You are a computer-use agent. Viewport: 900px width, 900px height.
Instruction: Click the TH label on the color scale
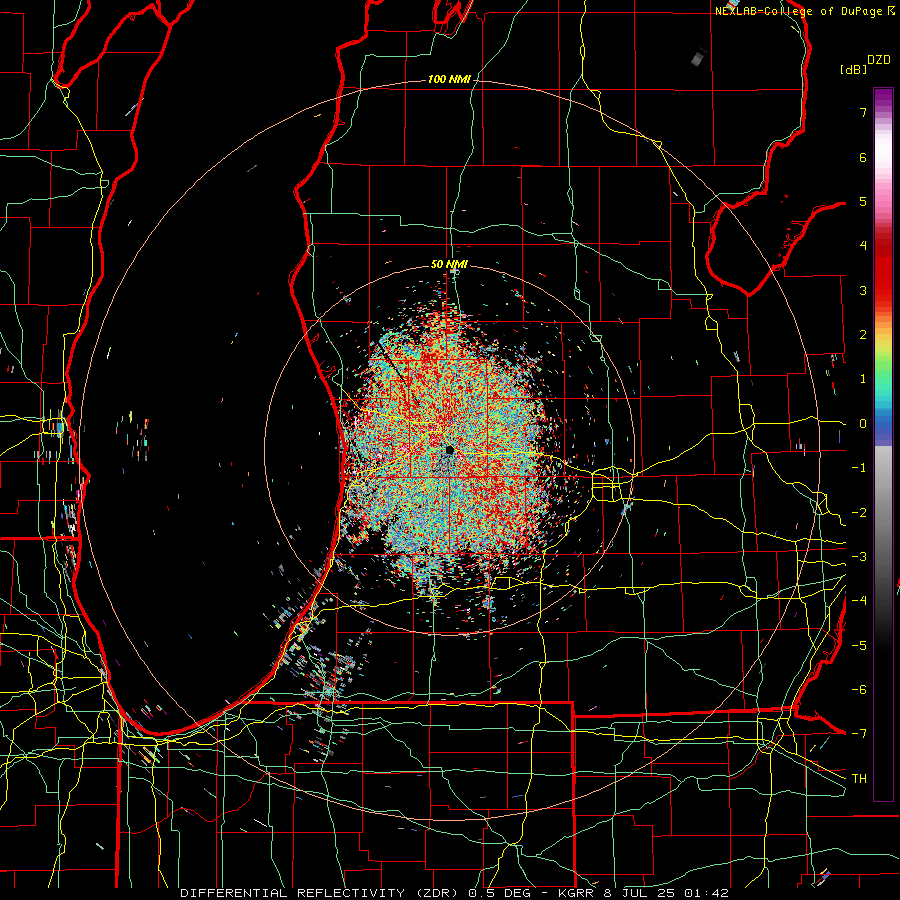pyautogui.click(x=859, y=778)
